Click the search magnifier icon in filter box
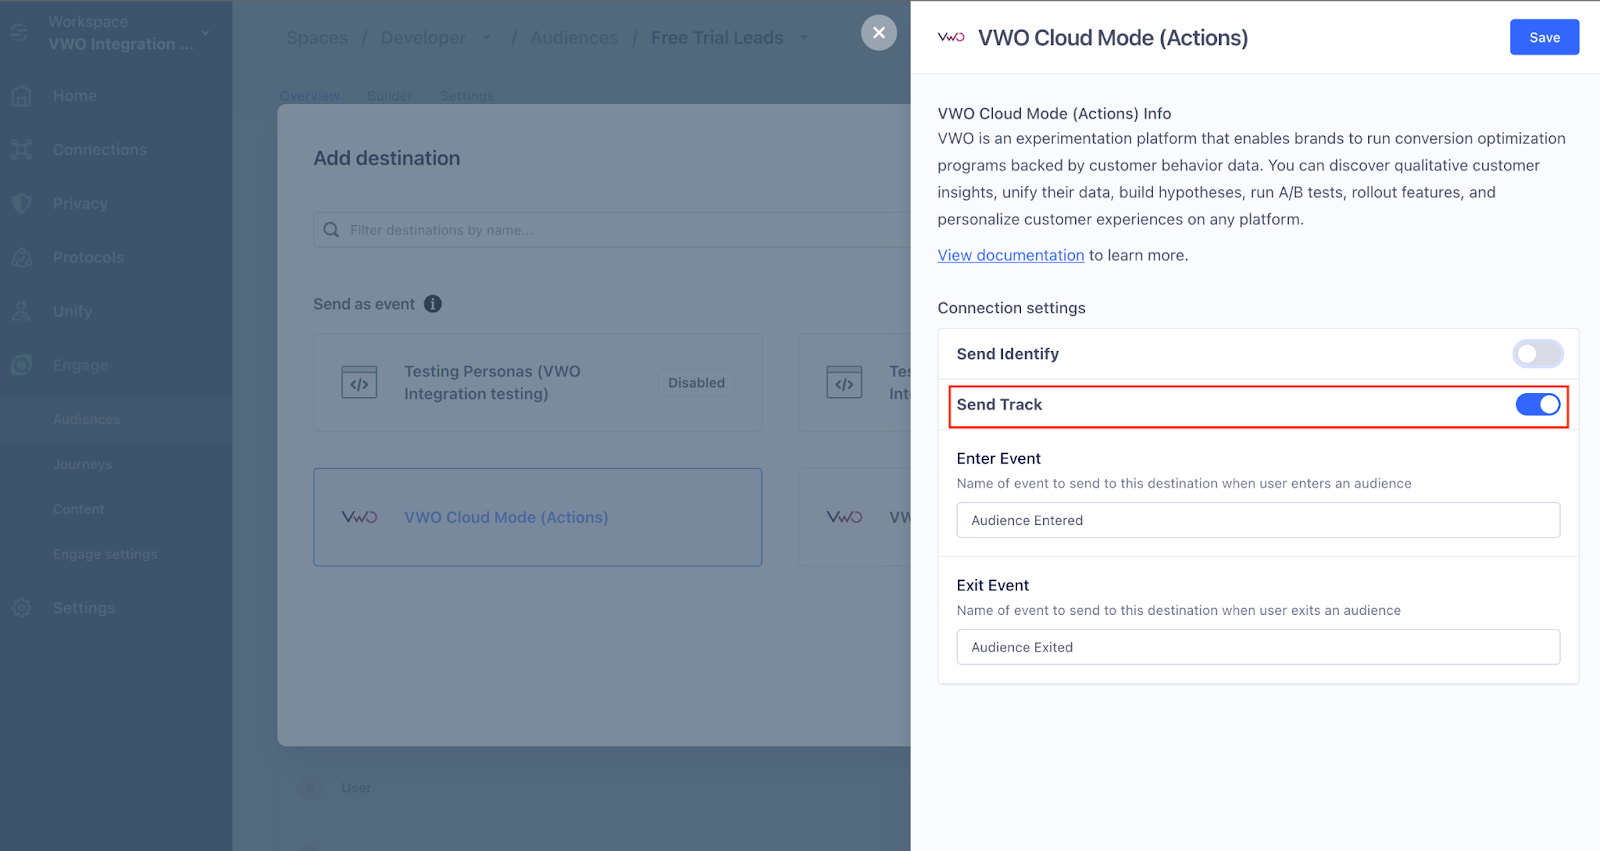The image size is (1600, 851). pos(331,230)
